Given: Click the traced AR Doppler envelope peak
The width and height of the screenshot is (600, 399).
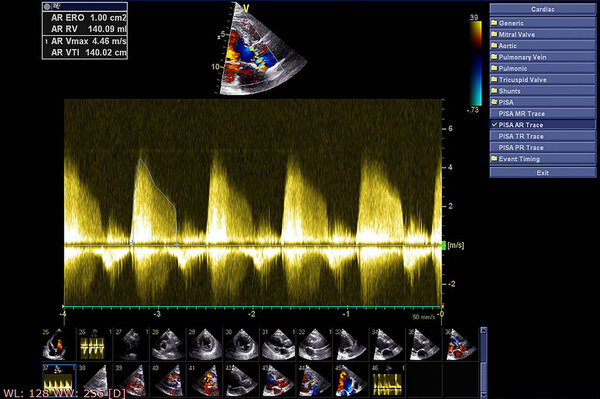Looking at the screenshot, I should (x=140, y=160).
